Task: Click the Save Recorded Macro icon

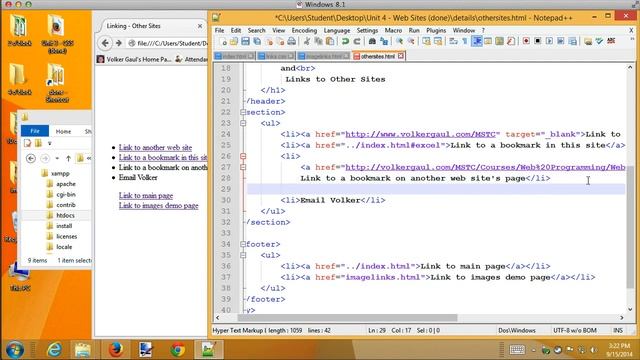Action: (572, 41)
